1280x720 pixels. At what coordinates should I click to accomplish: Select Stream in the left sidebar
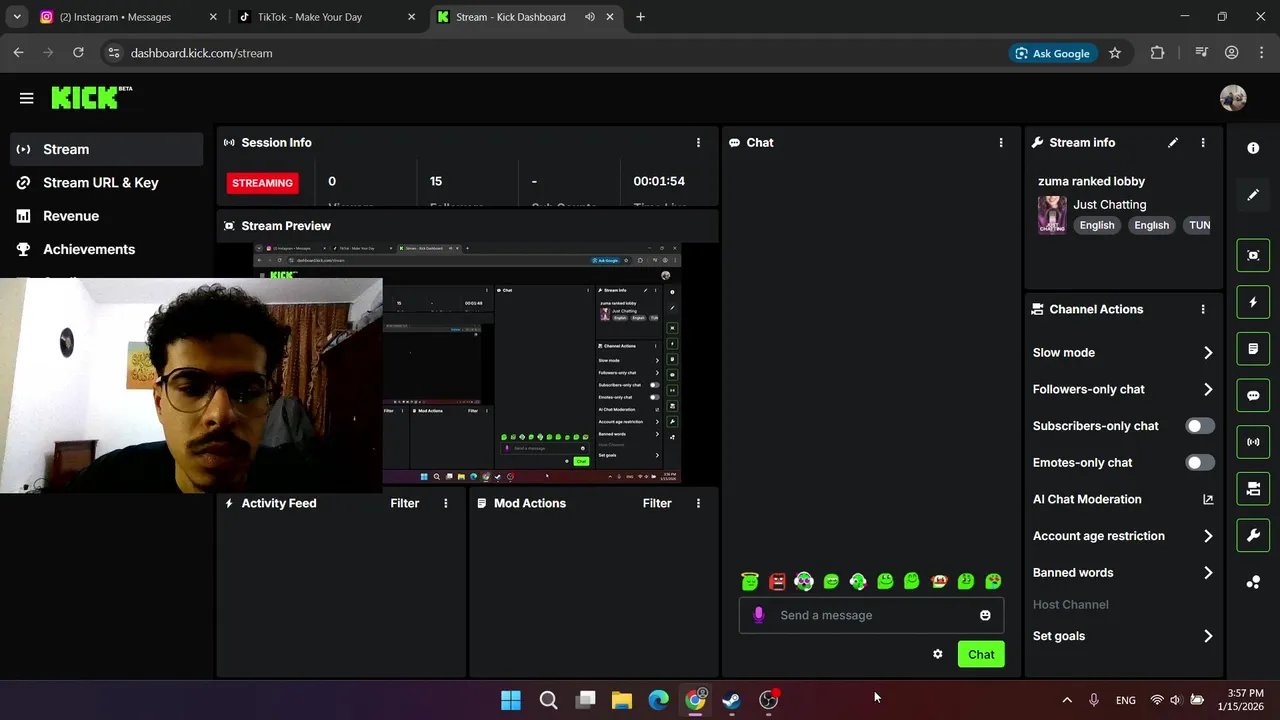pyautogui.click(x=107, y=149)
